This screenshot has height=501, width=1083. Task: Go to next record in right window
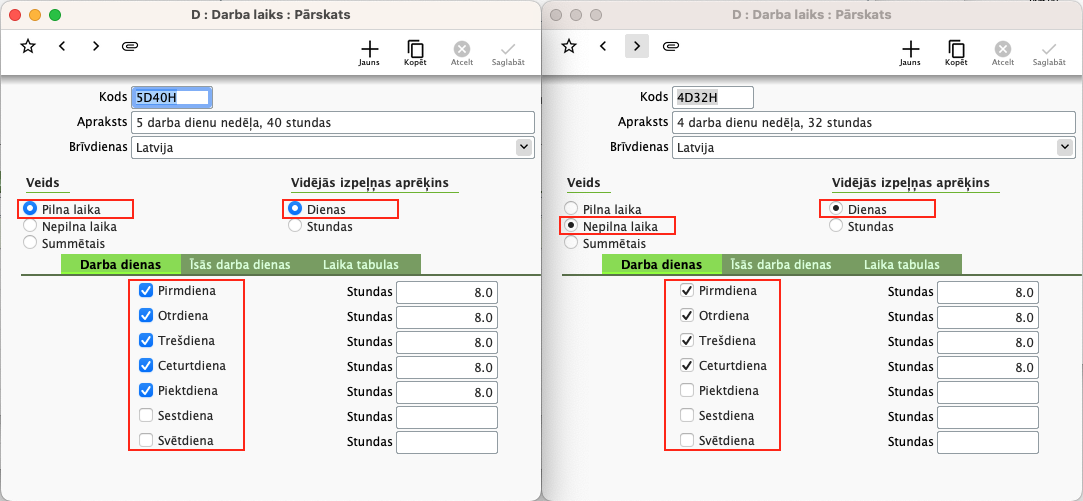pos(637,46)
